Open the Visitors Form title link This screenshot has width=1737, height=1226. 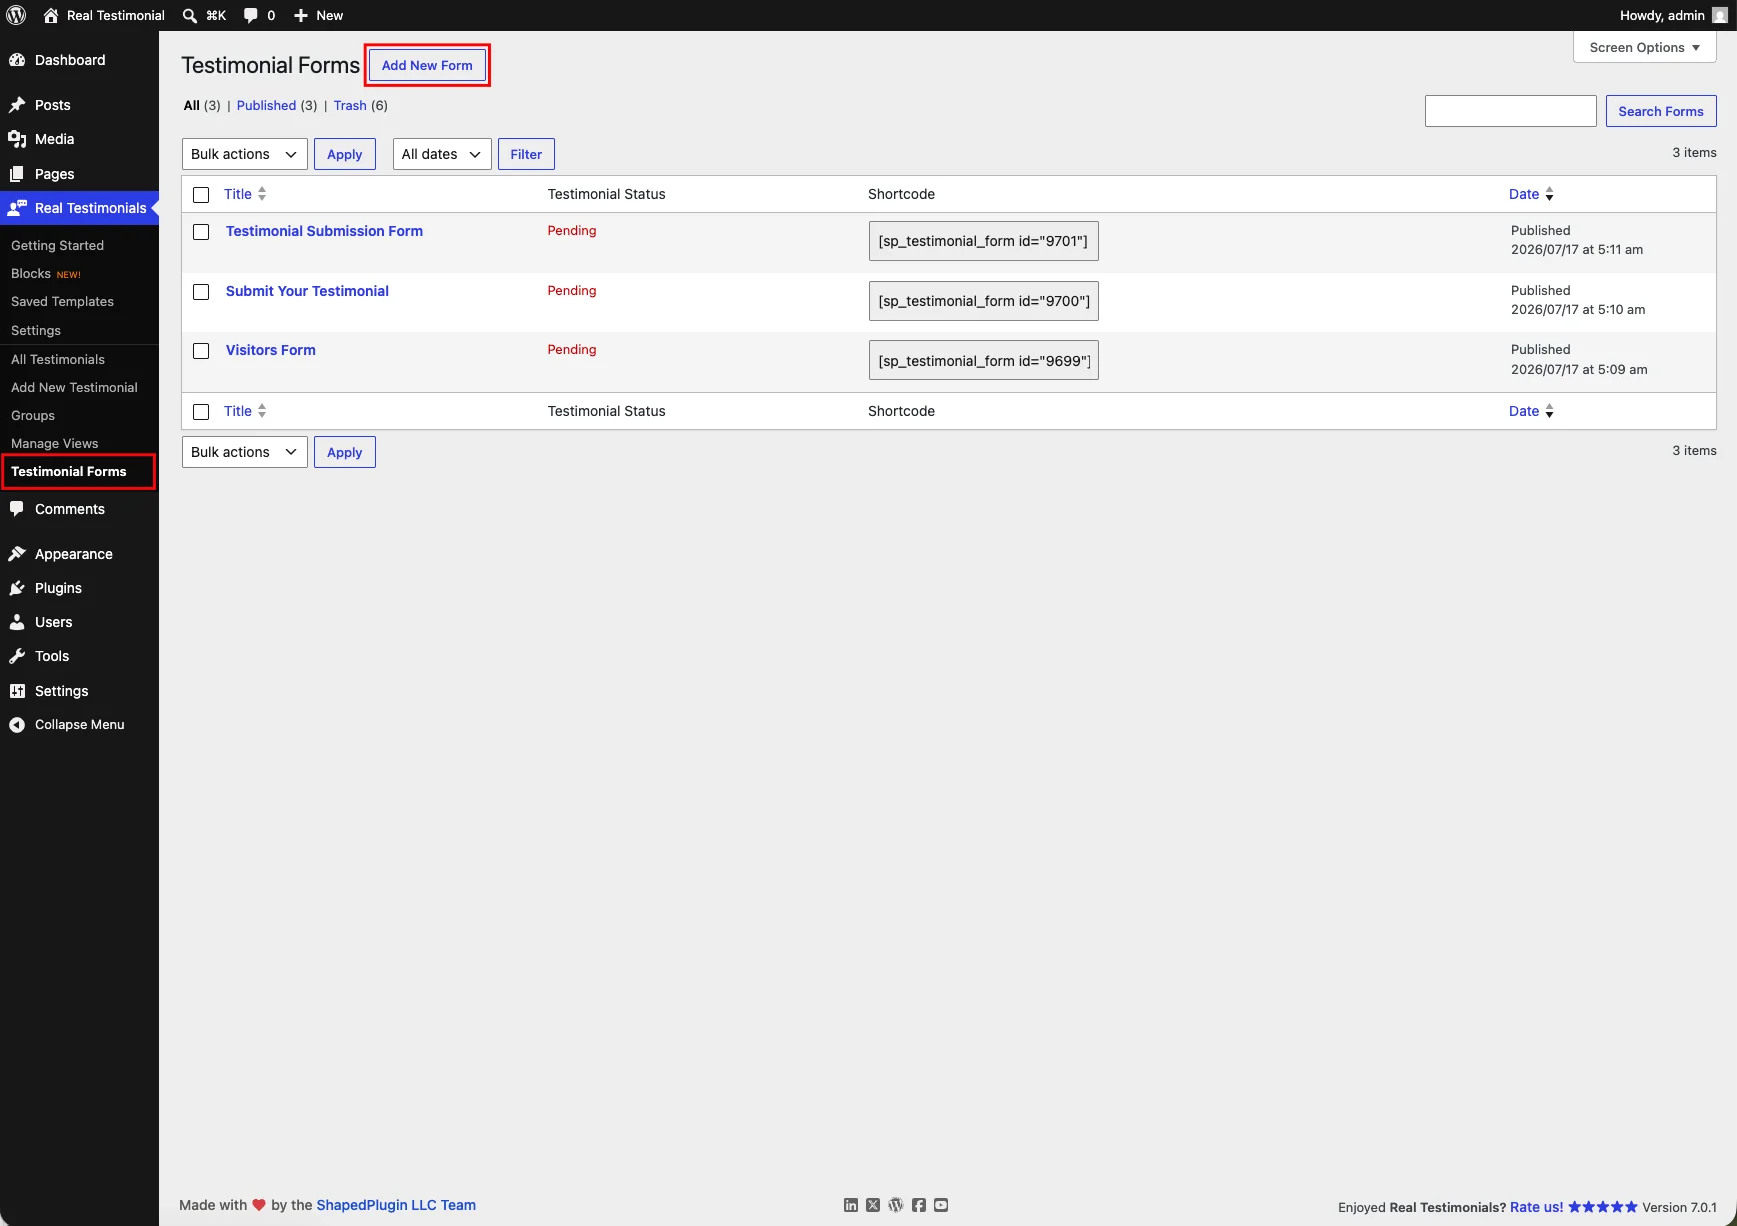[x=271, y=350]
